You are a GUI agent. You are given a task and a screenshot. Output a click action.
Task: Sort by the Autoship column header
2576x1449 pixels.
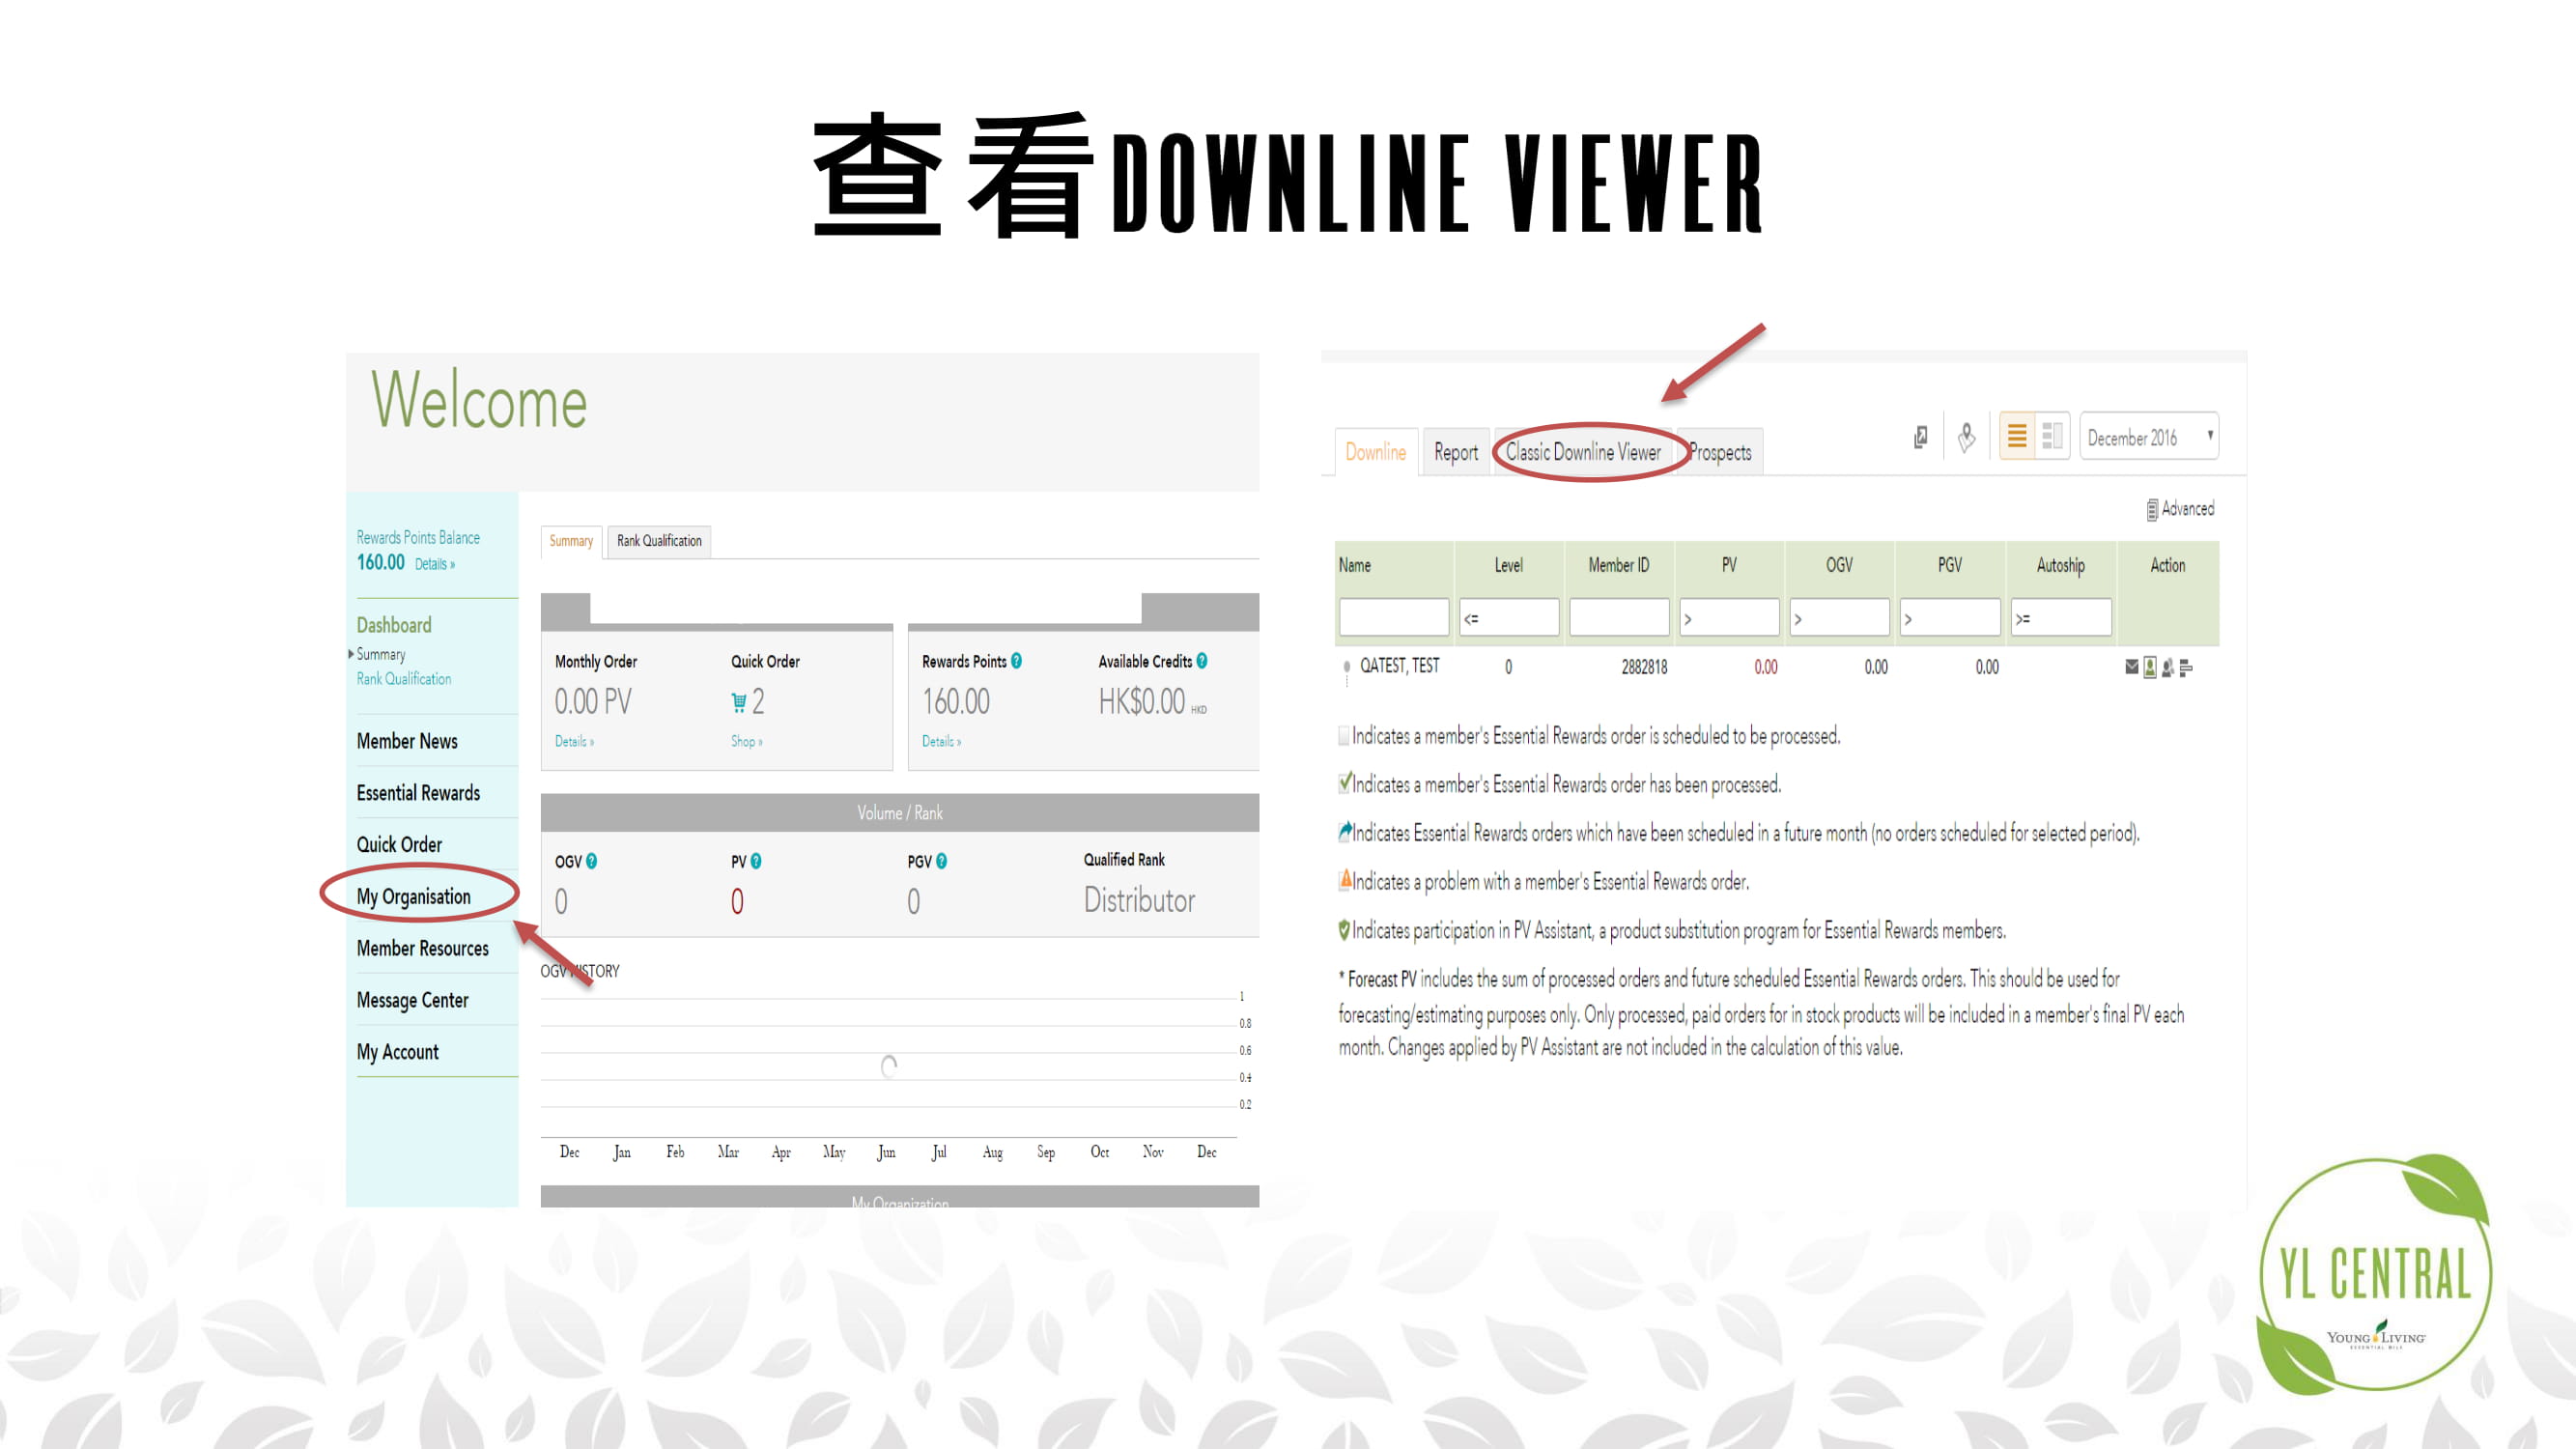[x=2060, y=565]
